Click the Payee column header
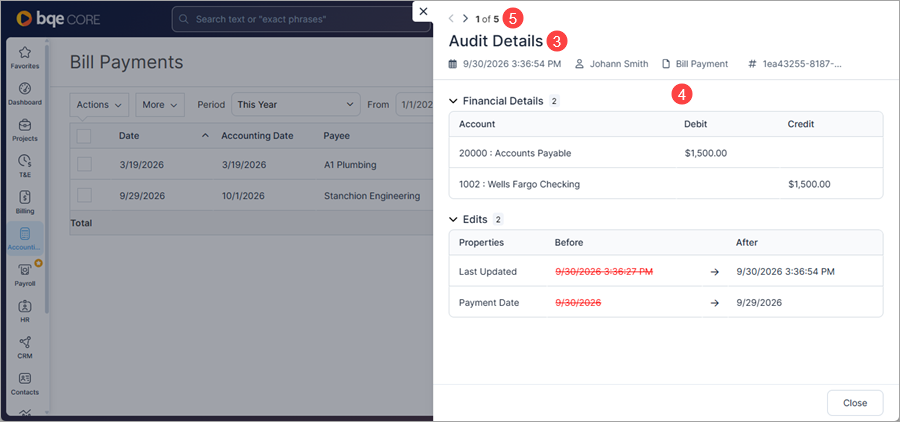Viewport: 900px width, 422px height. coord(337,136)
